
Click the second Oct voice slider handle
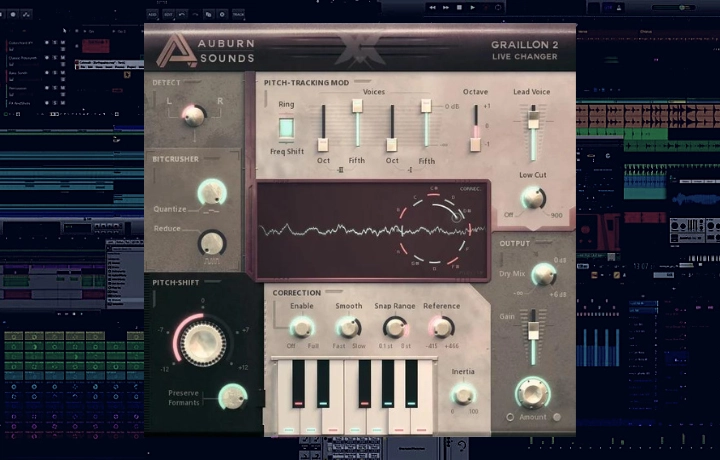click(392, 145)
